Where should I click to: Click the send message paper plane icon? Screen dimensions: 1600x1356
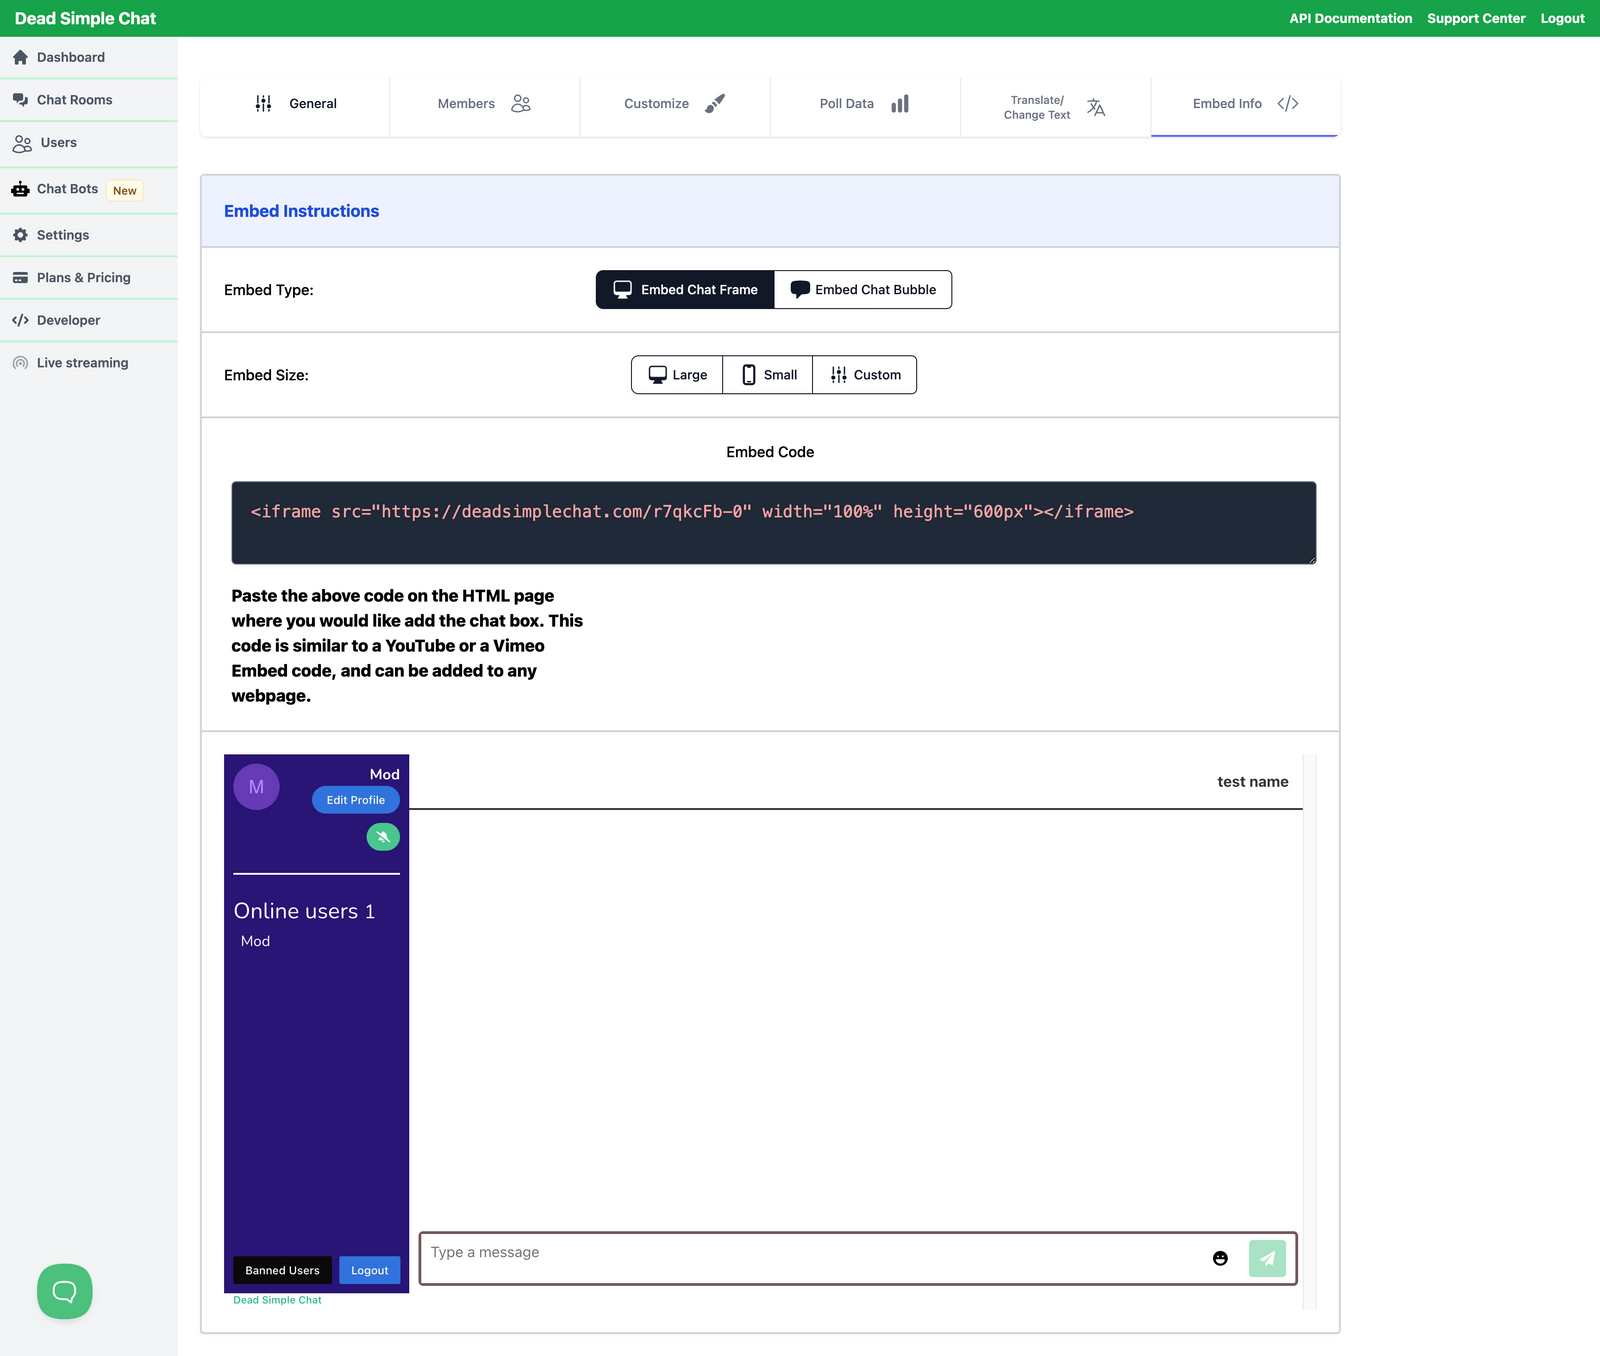1267,1258
